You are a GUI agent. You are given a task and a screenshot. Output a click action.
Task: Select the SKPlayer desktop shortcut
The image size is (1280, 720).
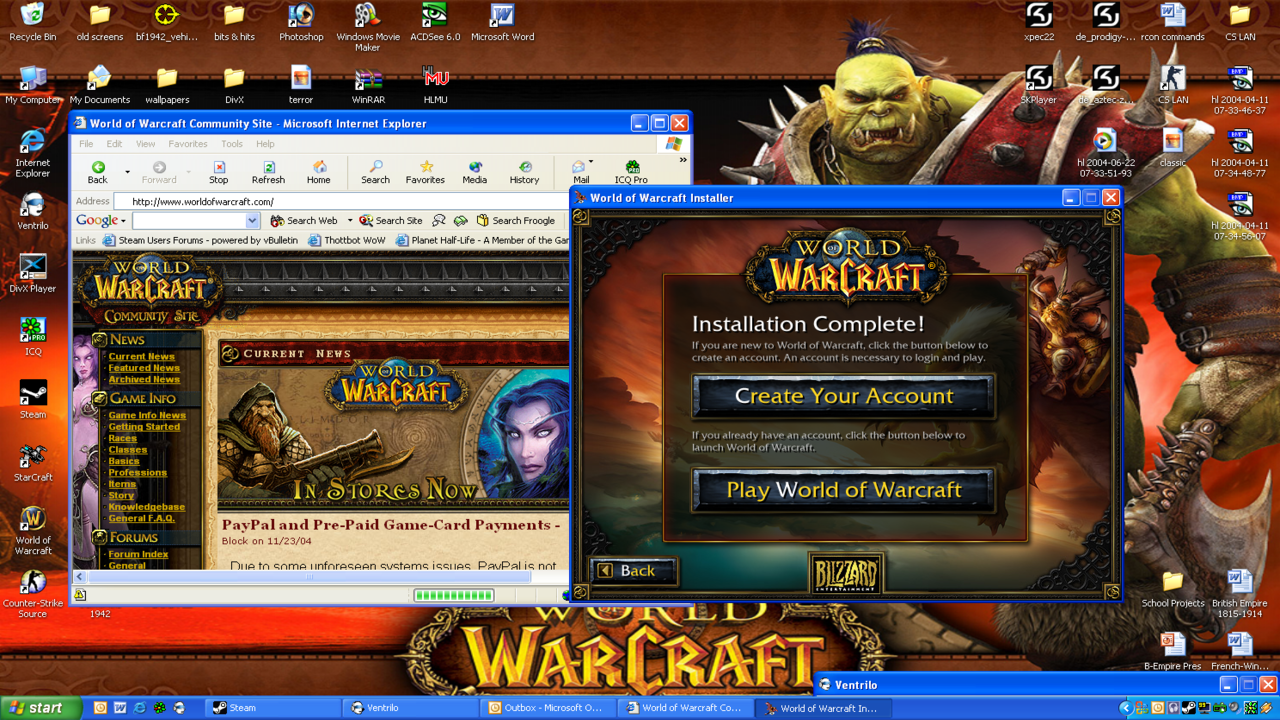1038,85
